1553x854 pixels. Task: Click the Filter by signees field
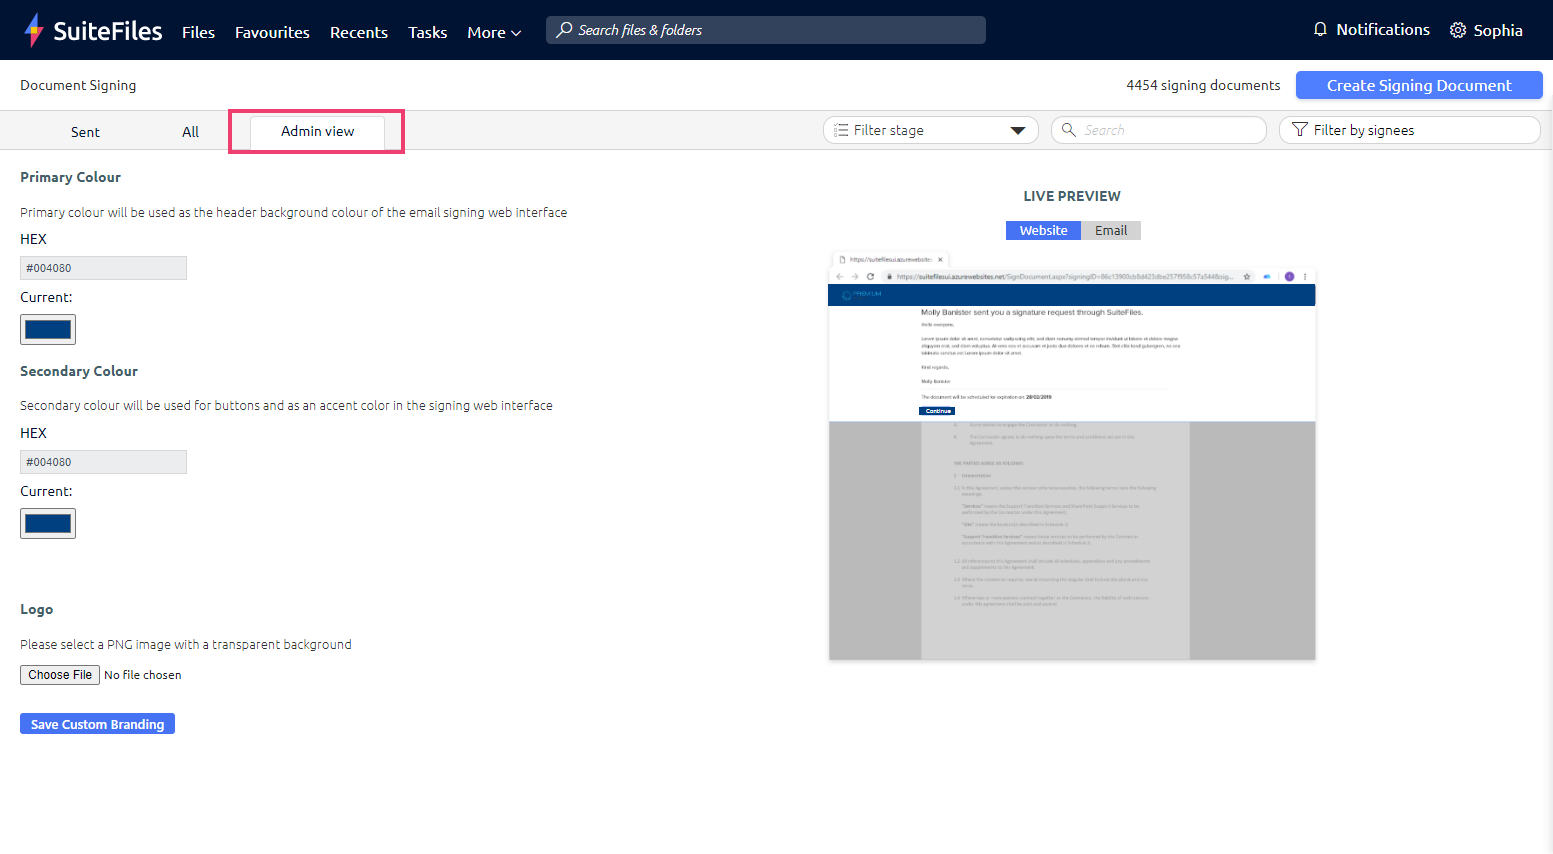coord(1410,130)
